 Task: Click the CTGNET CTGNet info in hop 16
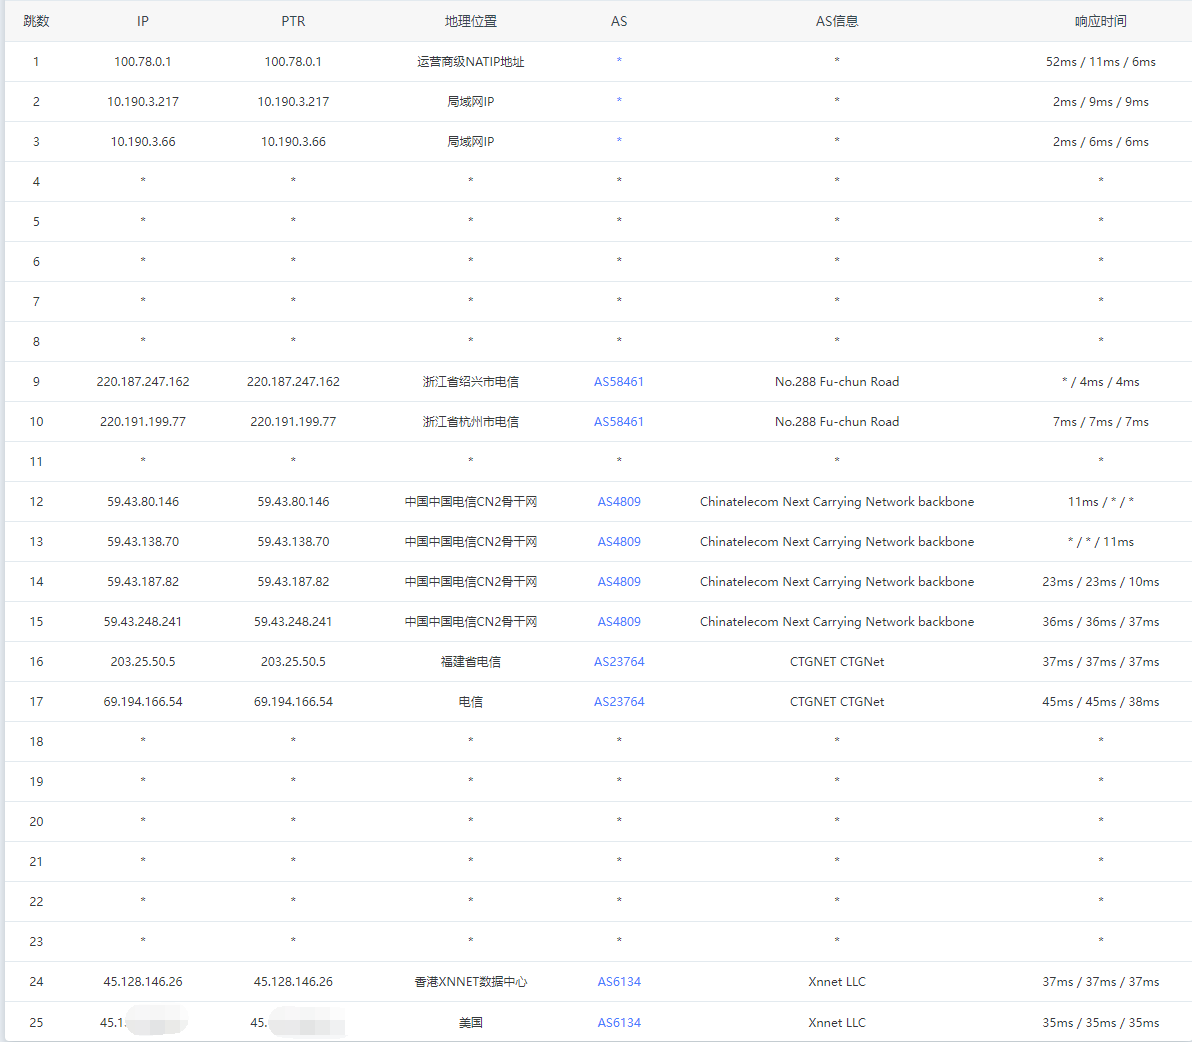coord(836,662)
